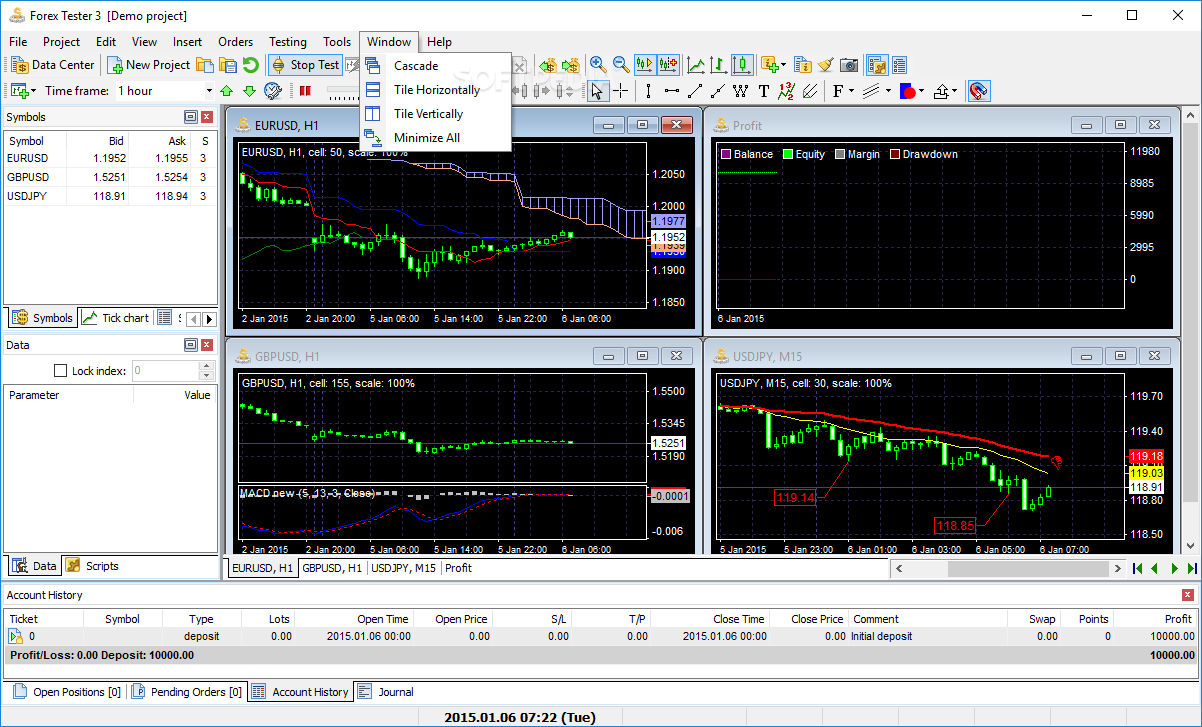The width and height of the screenshot is (1202, 727).
Task: Zoom out the chart with magnifier minus
Action: (621, 65)
